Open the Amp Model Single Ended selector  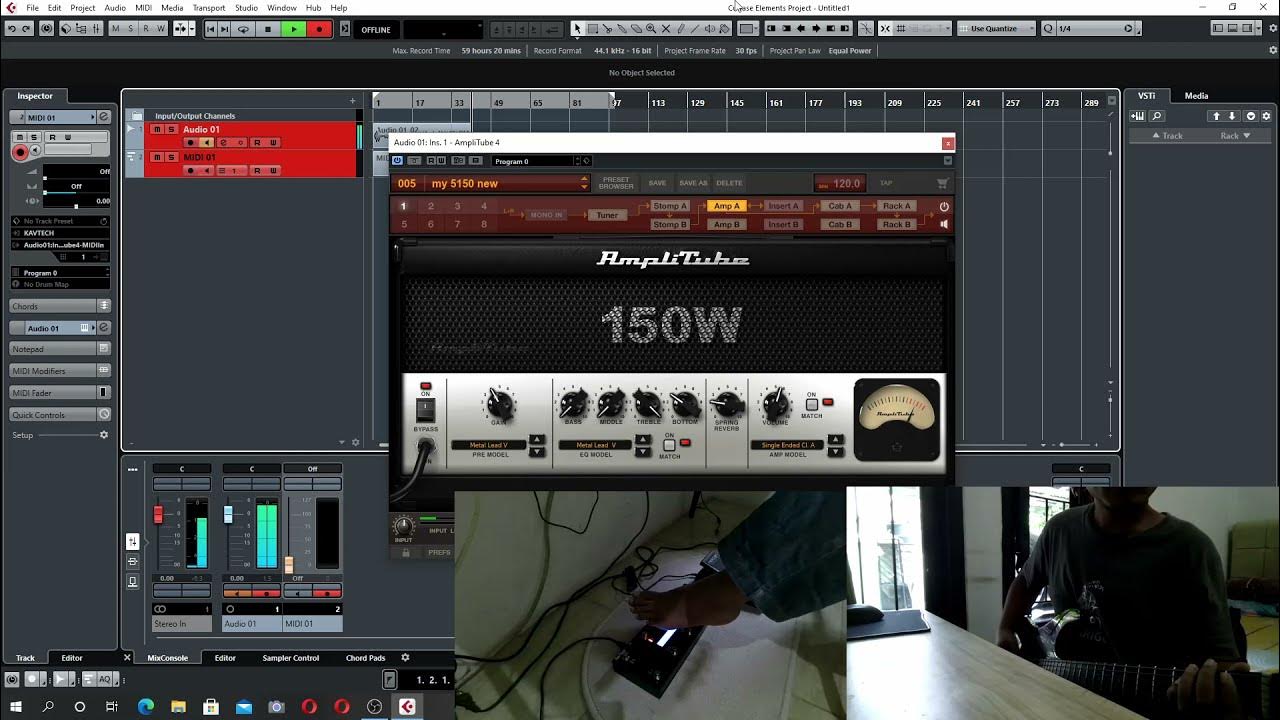pyautogui.click(x=788, y=445)
